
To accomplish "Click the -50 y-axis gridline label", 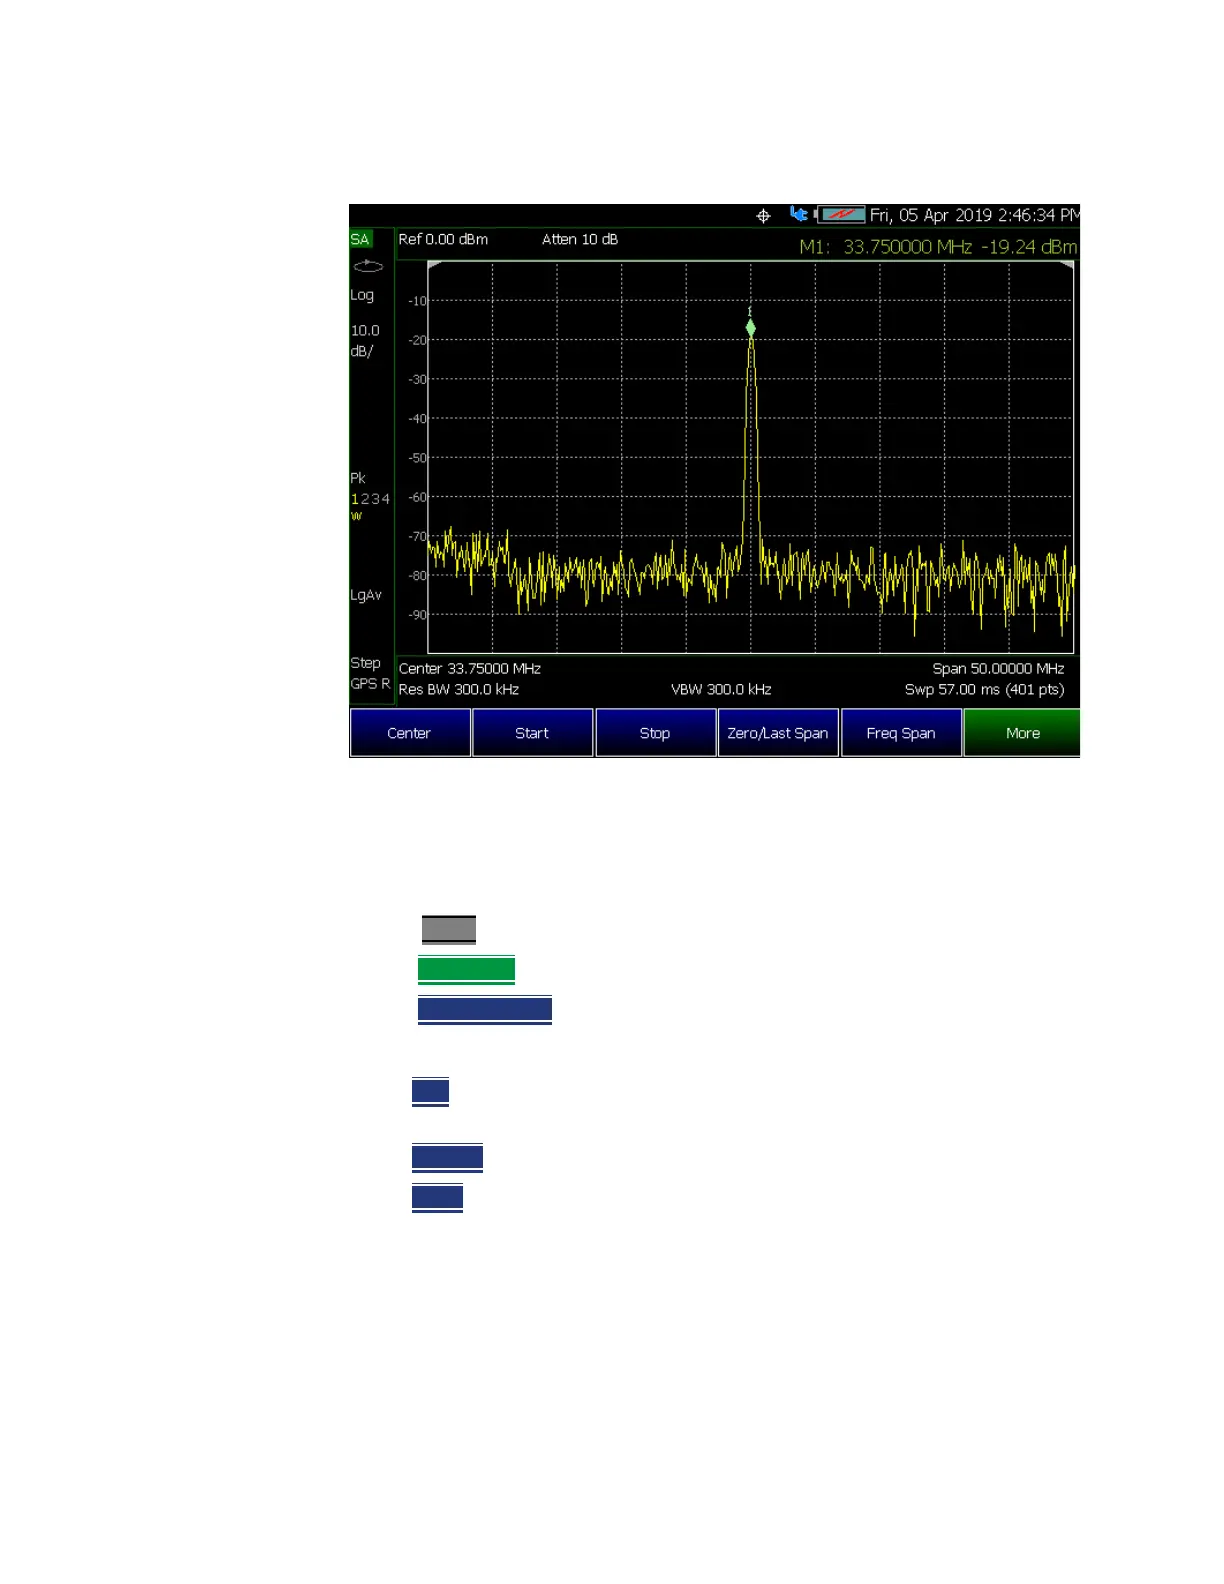I will point(417,458).
